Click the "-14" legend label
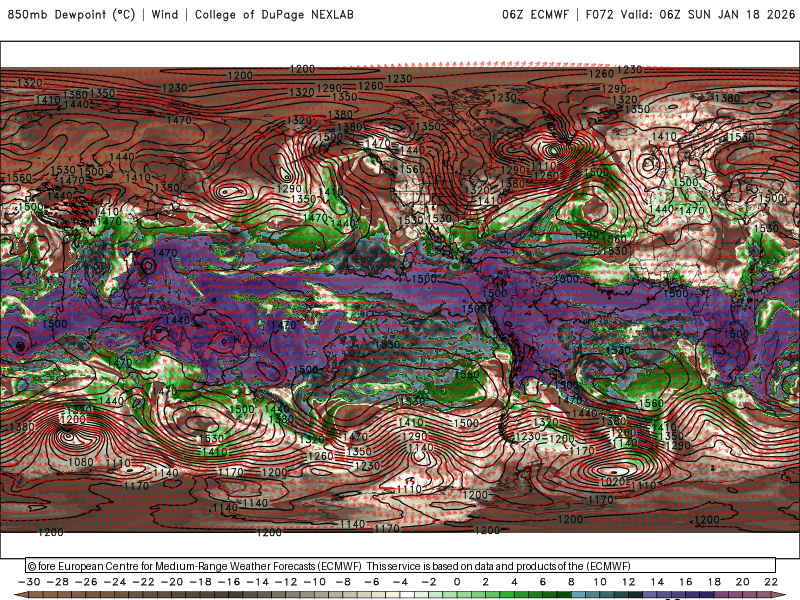 click(258, 582)
